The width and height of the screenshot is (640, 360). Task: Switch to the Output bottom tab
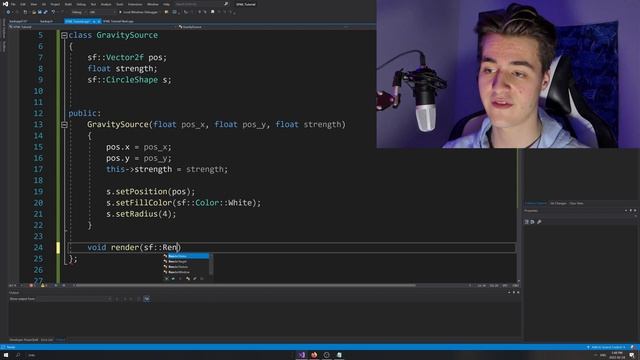point(60,340)
